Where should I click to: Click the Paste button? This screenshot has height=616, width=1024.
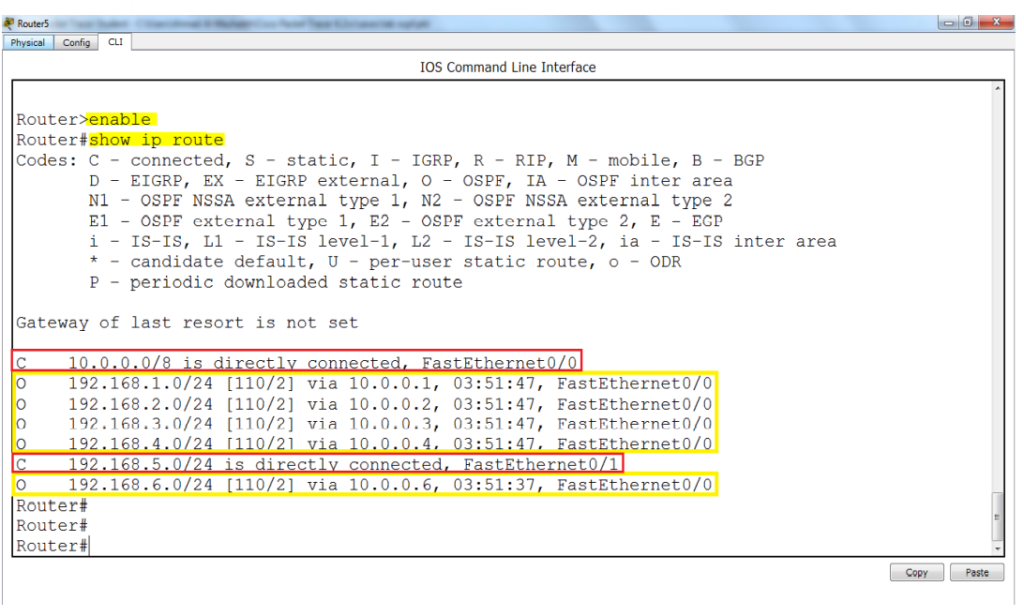coord(977,572)
